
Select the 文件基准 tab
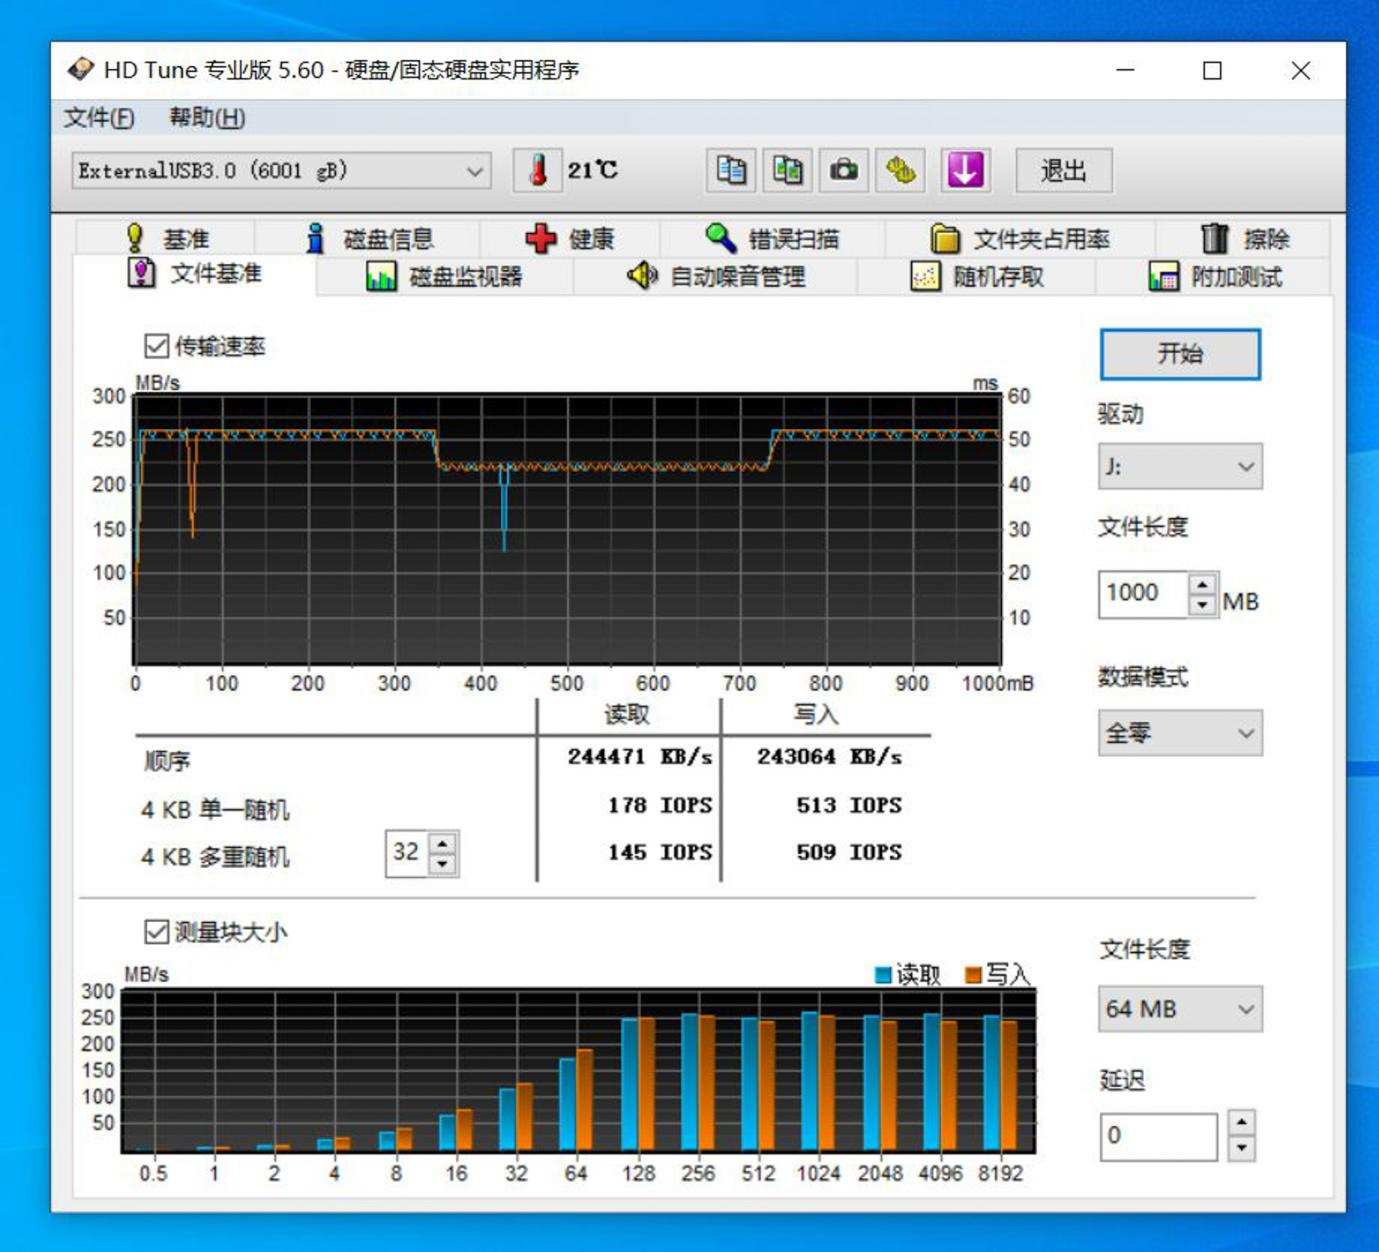pyautogui.click(x=195, y=274)
